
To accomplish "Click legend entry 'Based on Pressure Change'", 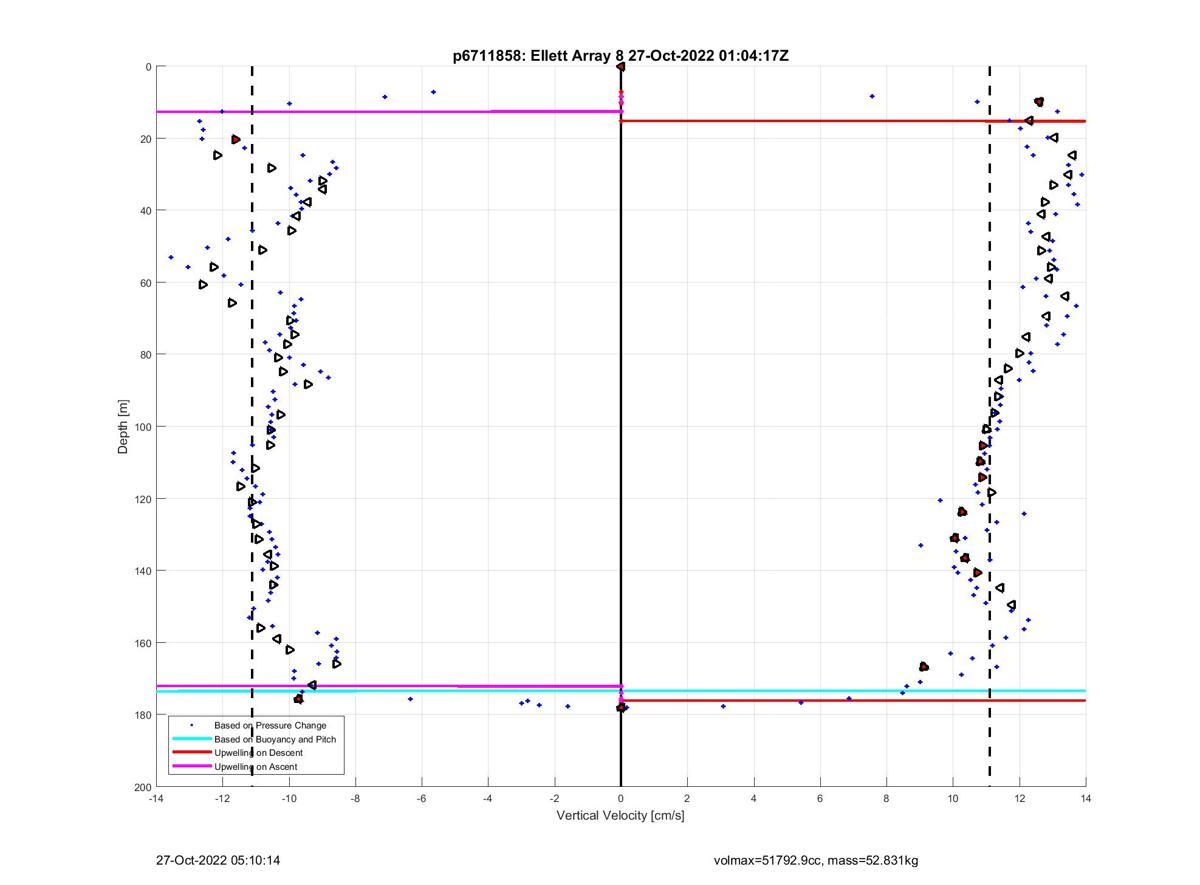I will point(270,725).
